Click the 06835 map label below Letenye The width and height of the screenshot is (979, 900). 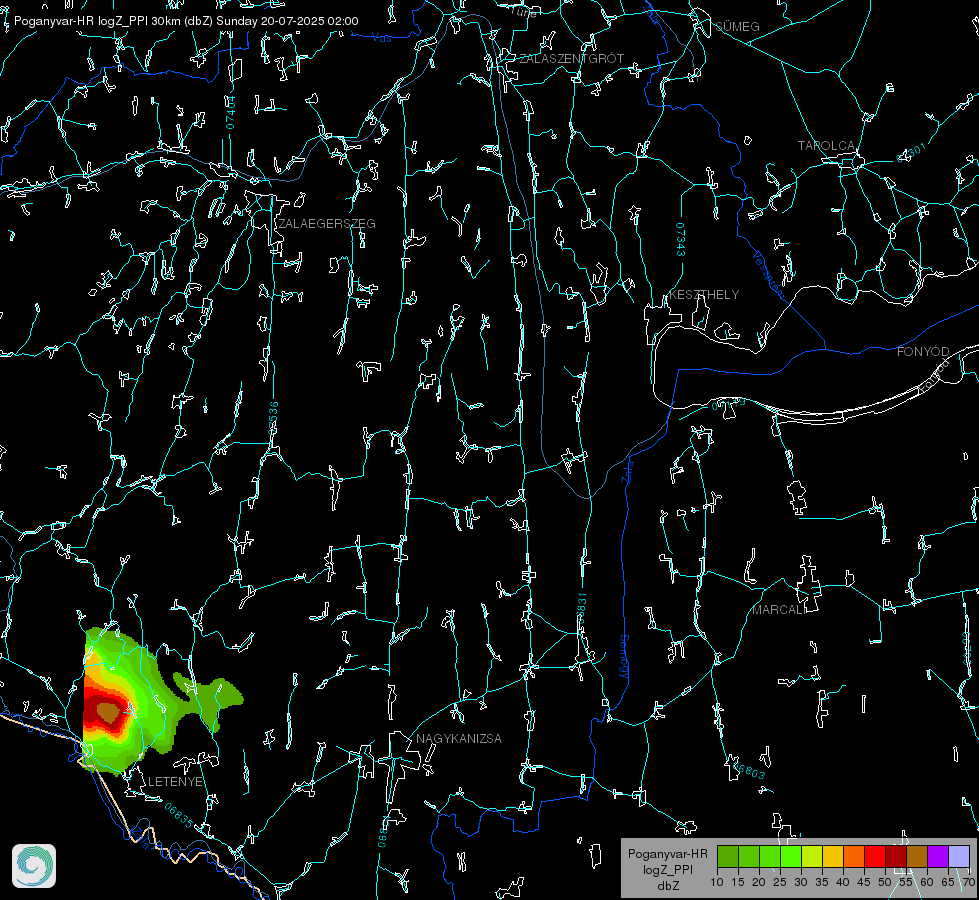click(179, 815)
